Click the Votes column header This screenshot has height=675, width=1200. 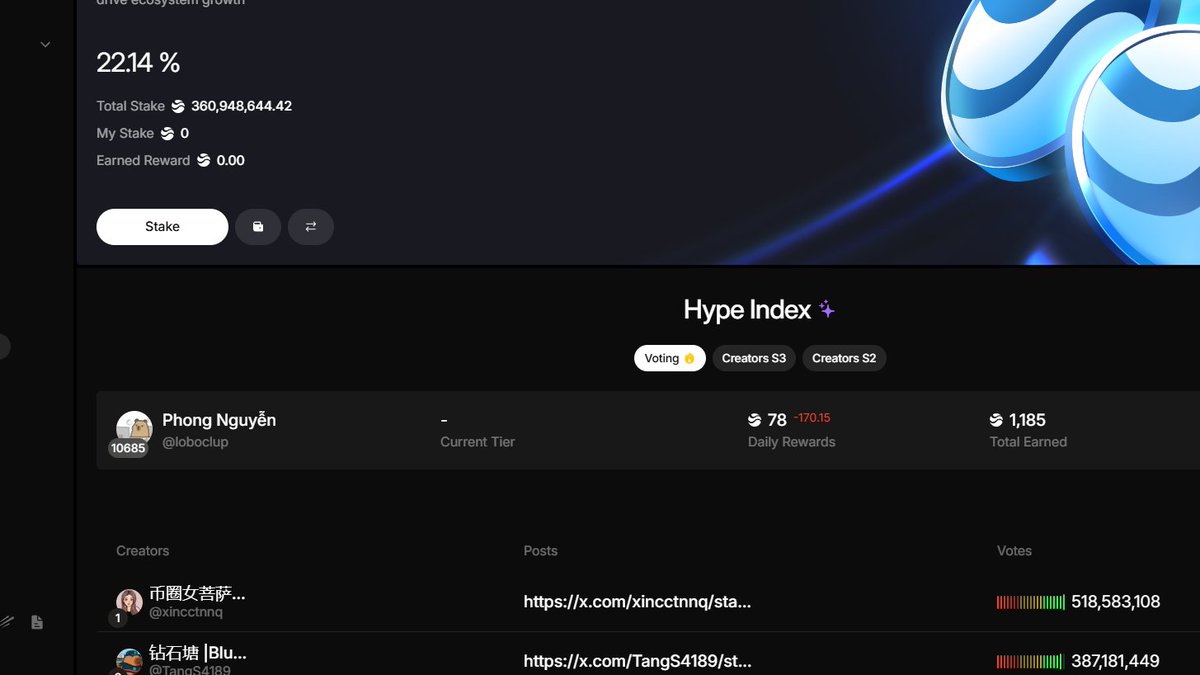point(1014,551)
